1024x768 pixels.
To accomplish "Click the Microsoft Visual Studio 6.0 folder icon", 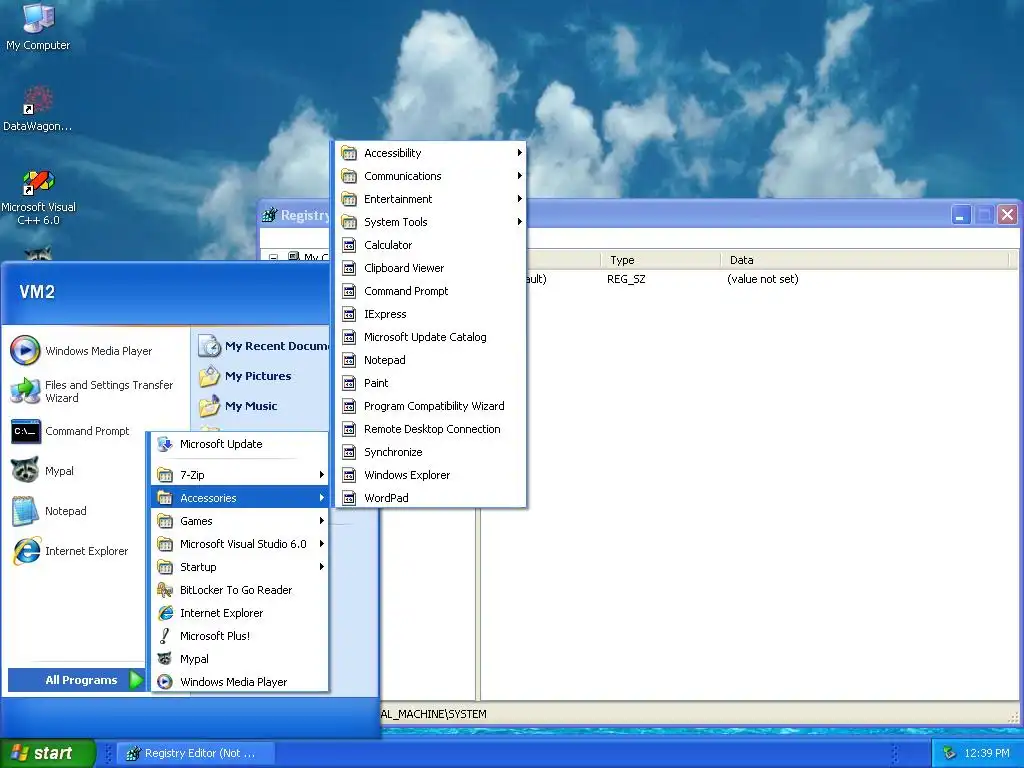I will point(165,544).
